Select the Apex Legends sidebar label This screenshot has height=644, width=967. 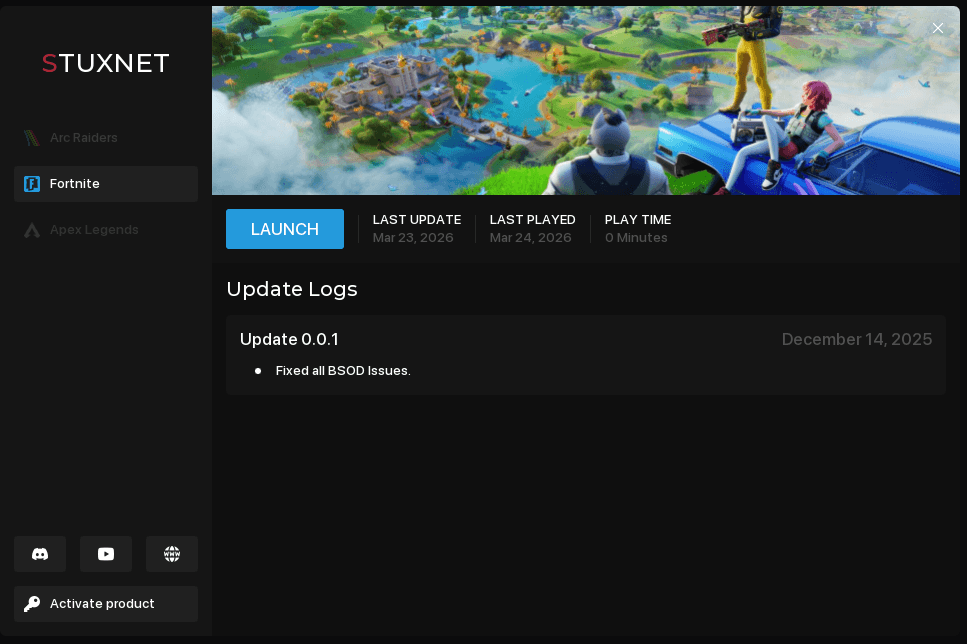94,230
